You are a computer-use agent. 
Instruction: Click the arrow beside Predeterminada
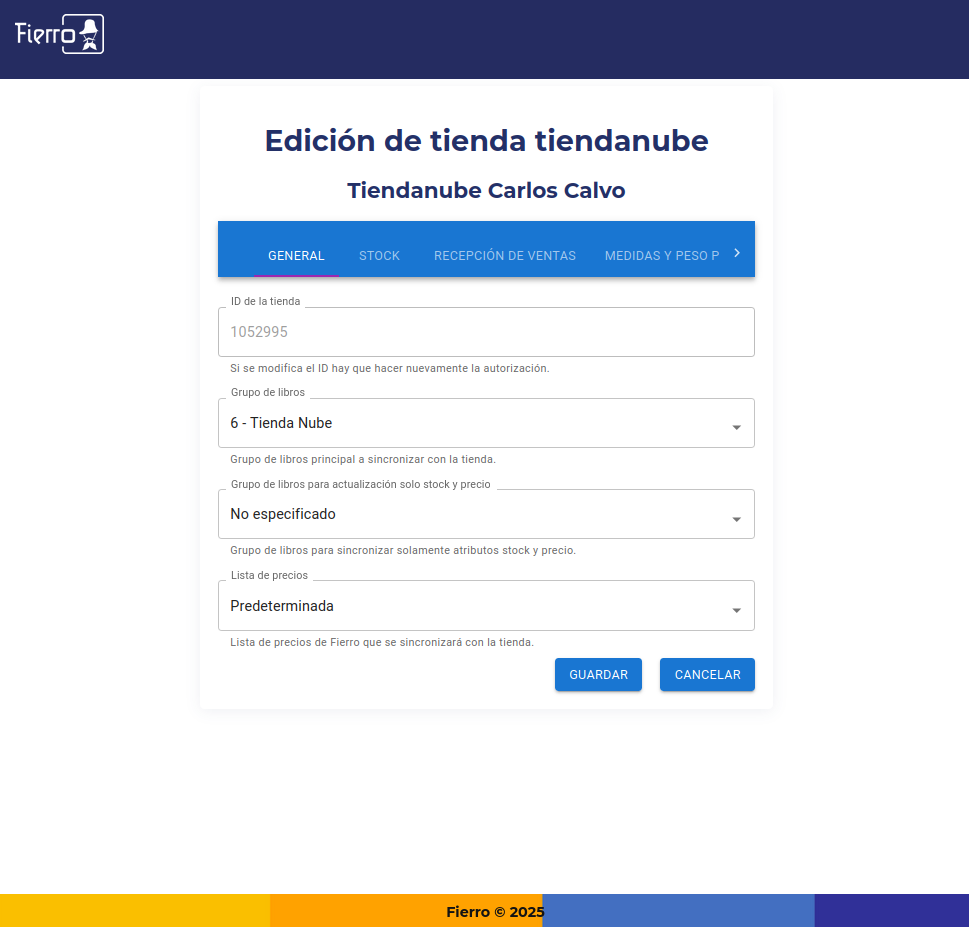click(736, 610)
